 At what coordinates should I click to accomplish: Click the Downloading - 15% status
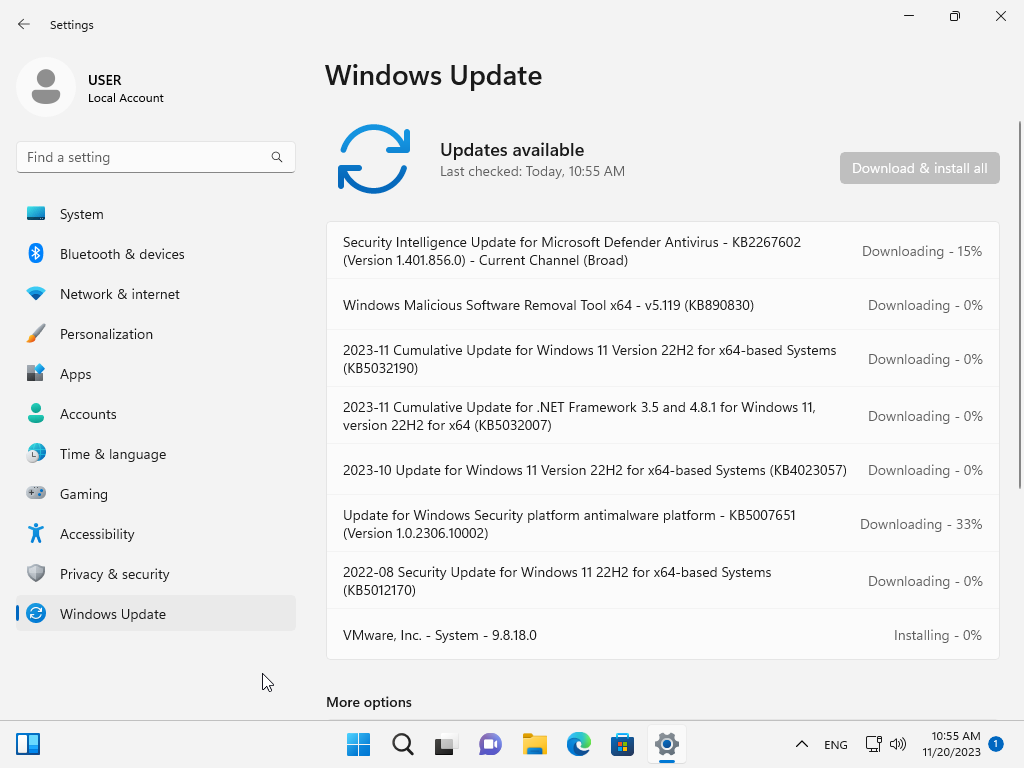[921, 251]
